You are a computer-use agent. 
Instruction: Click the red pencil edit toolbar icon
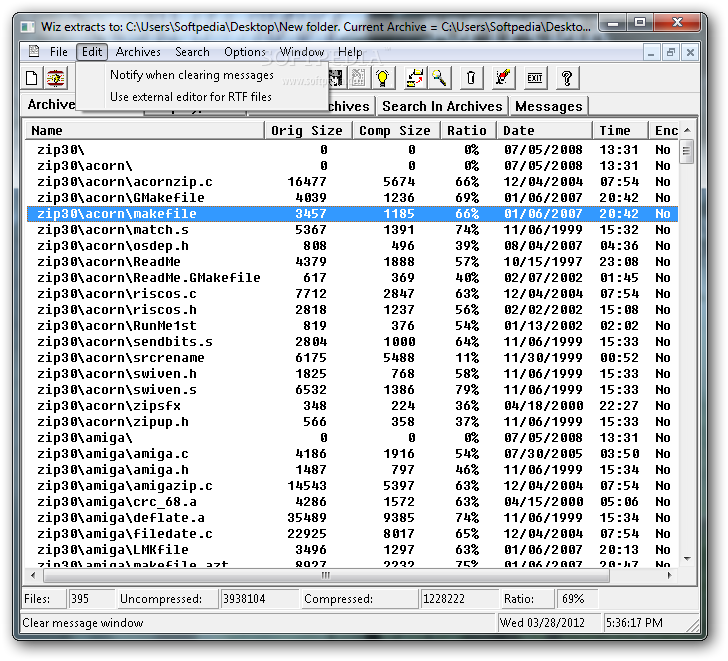click(x=503, y=78)
